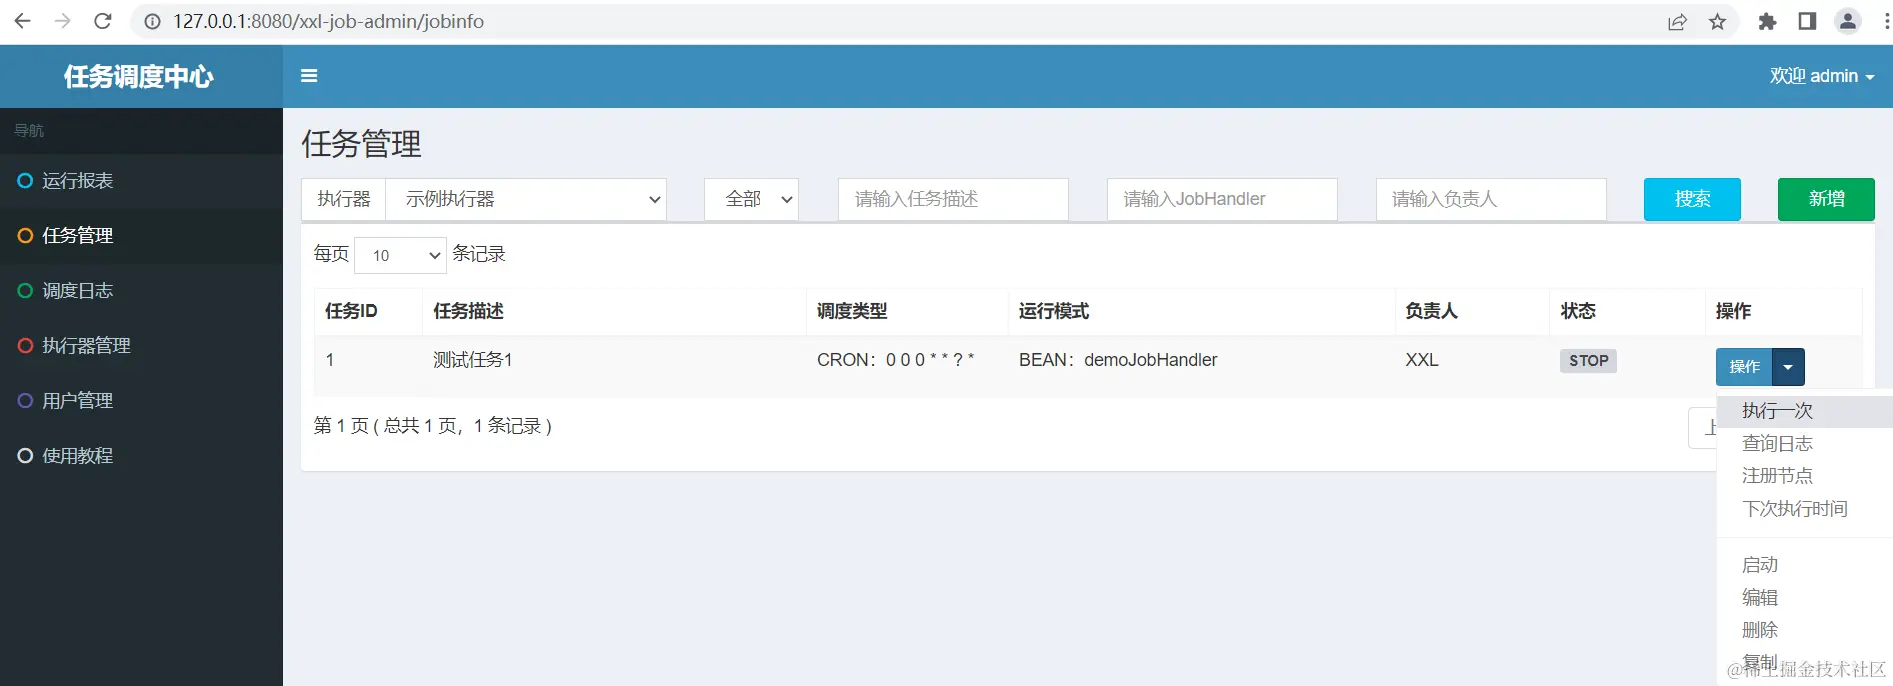
Task: Open 执行器管理 in the sidebar
Action: 141,346
